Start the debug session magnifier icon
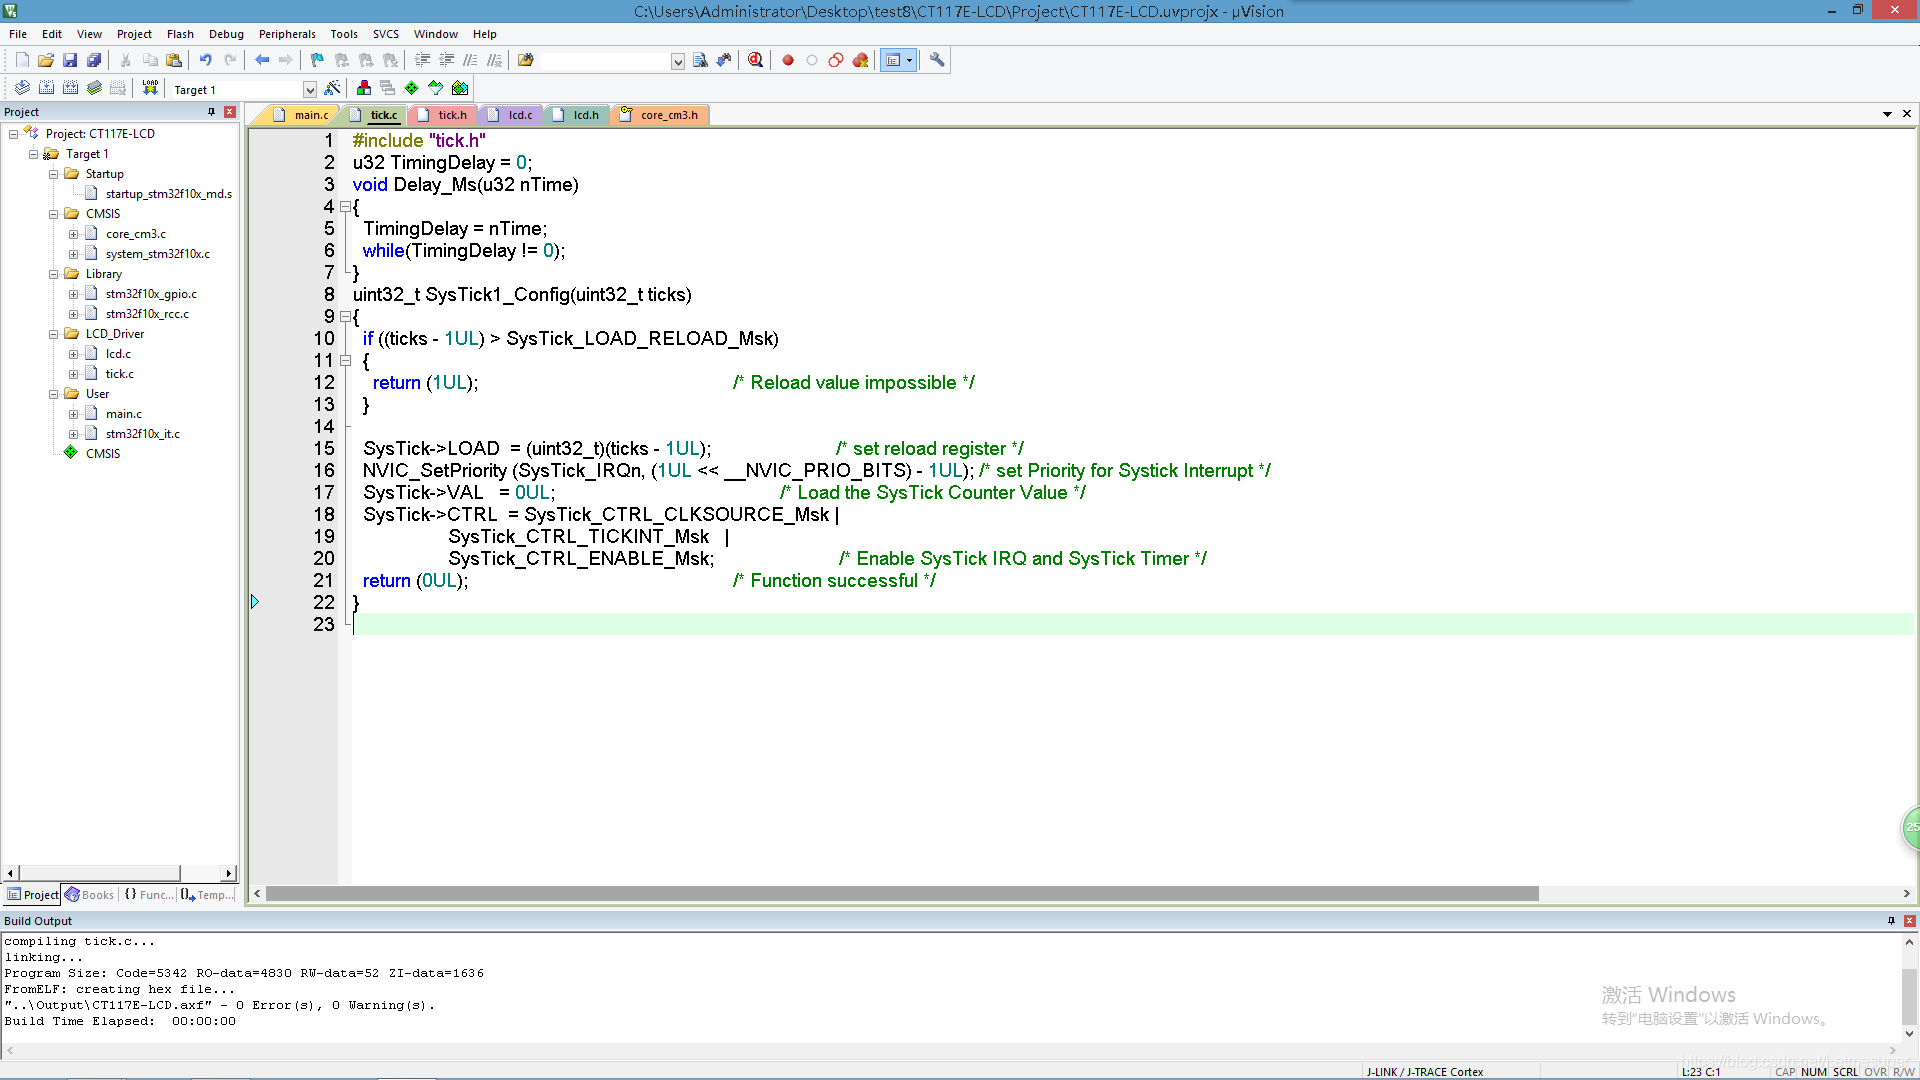This screenshot has height=1080, width=1920. (755, 60)
